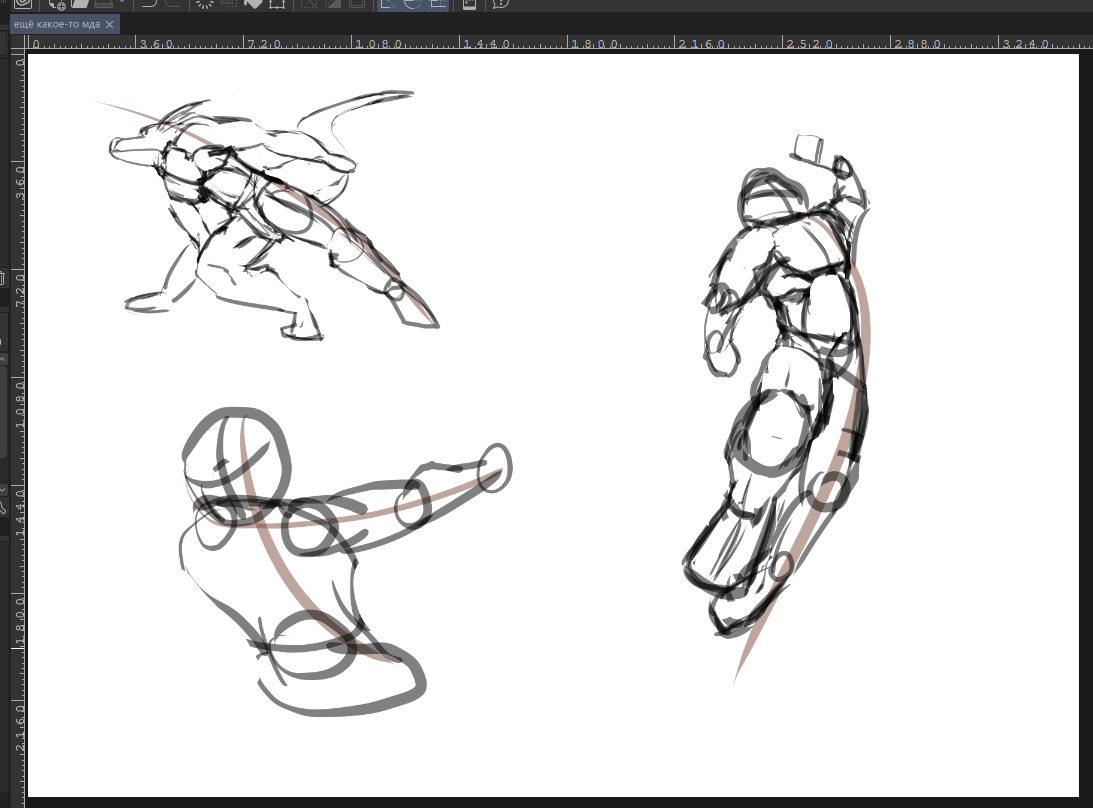Screen dimensions: 1093x808
Task: Apply Fill using the bucket icon
Action: 253,4
